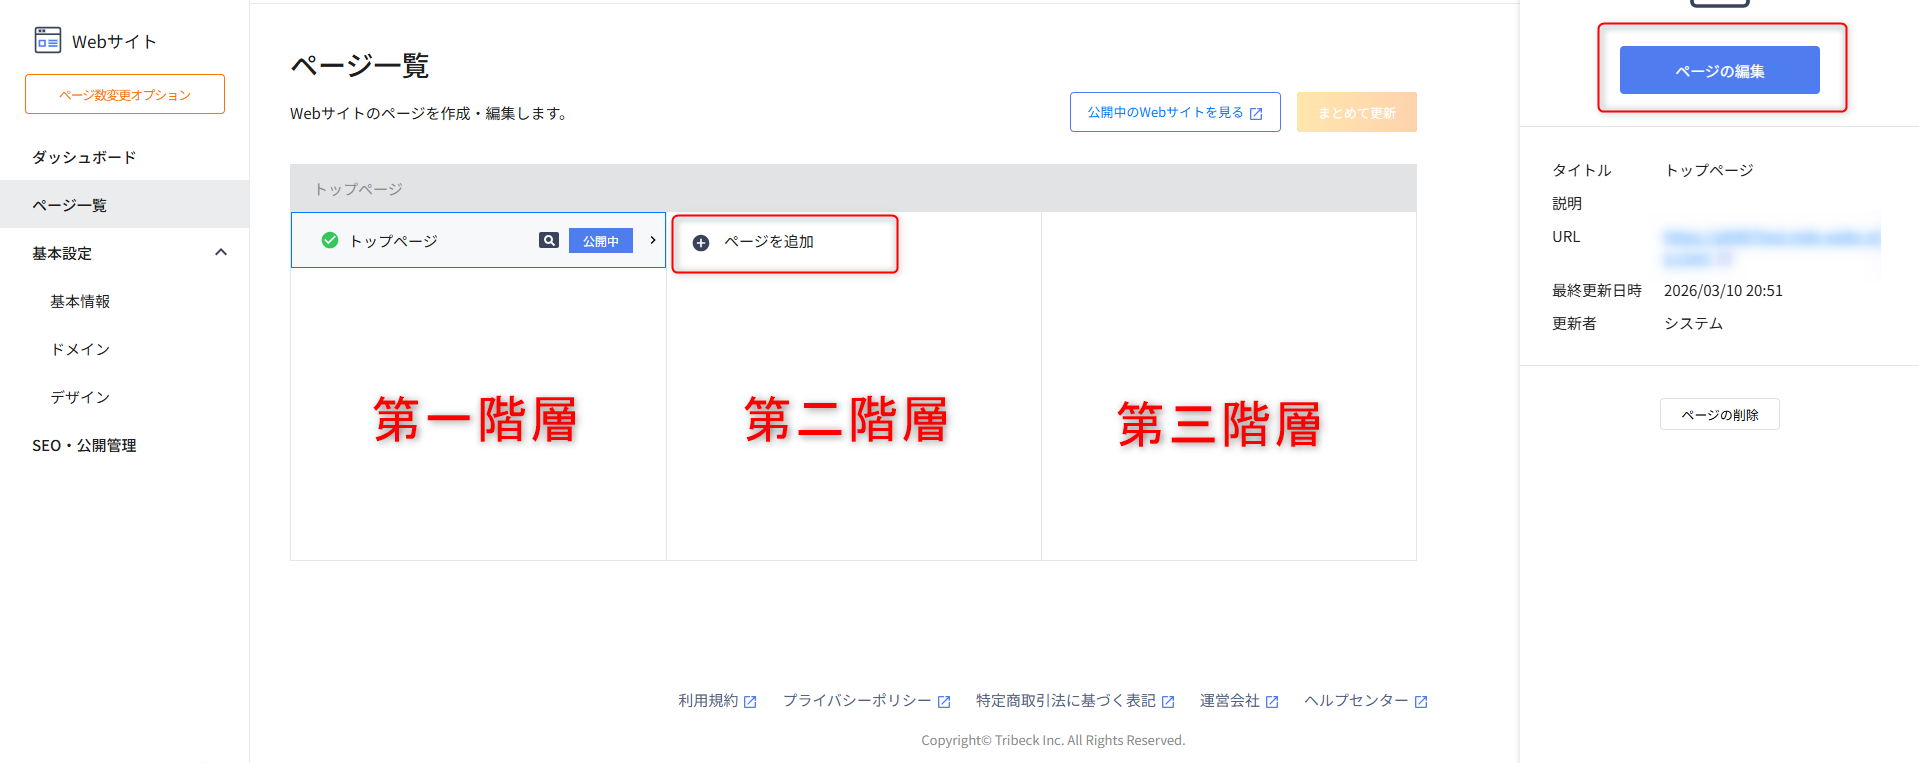Go to SEO・公開管理 menu item

(84, 445)
